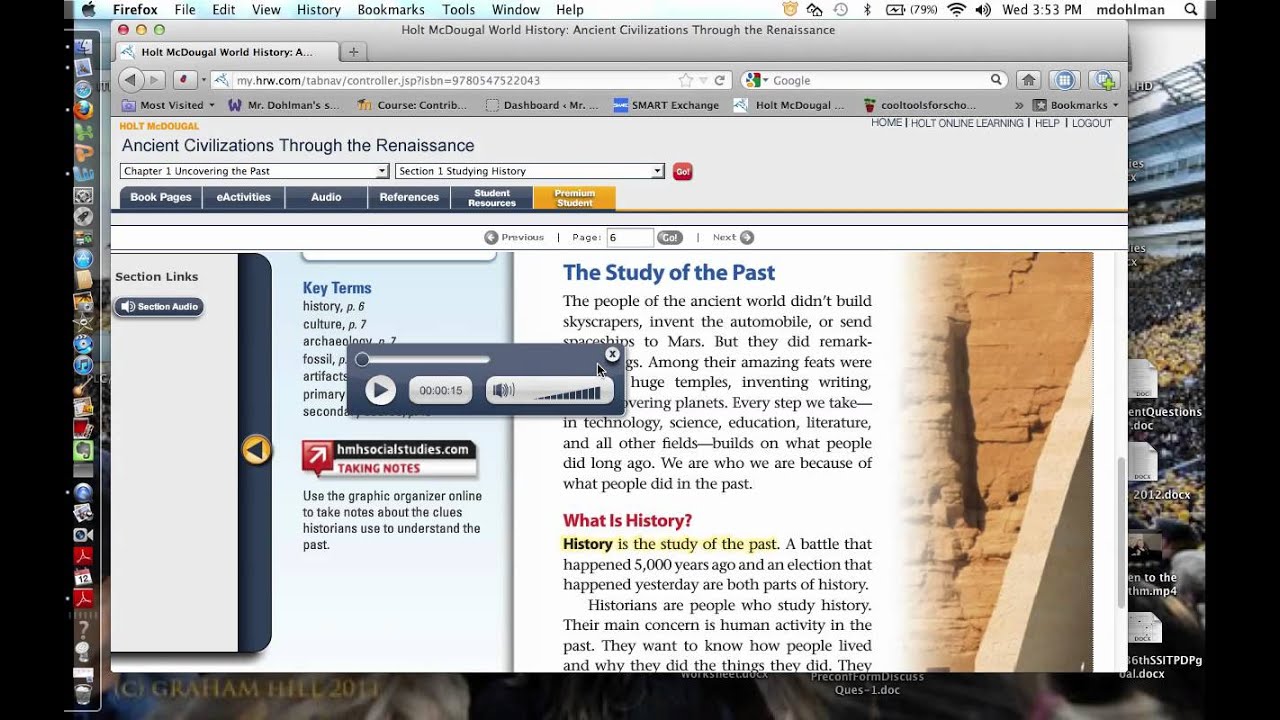Mute the audio player speaker icon

pyautogui.click(x=504, y=390)
